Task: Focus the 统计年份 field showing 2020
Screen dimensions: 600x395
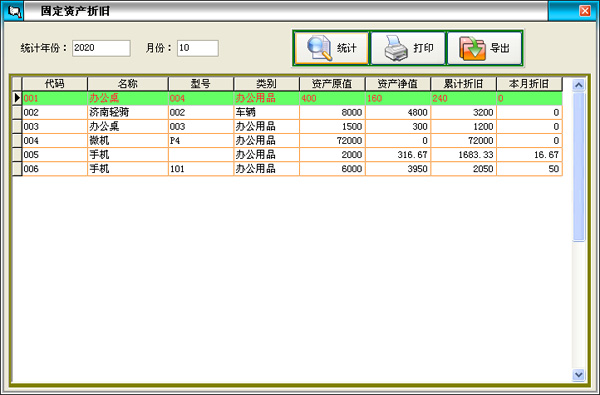Action: 101,48
